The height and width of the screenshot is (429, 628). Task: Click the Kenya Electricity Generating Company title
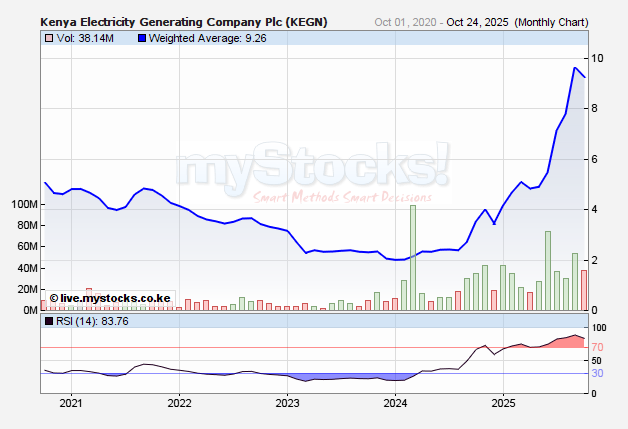click(183, 21)
